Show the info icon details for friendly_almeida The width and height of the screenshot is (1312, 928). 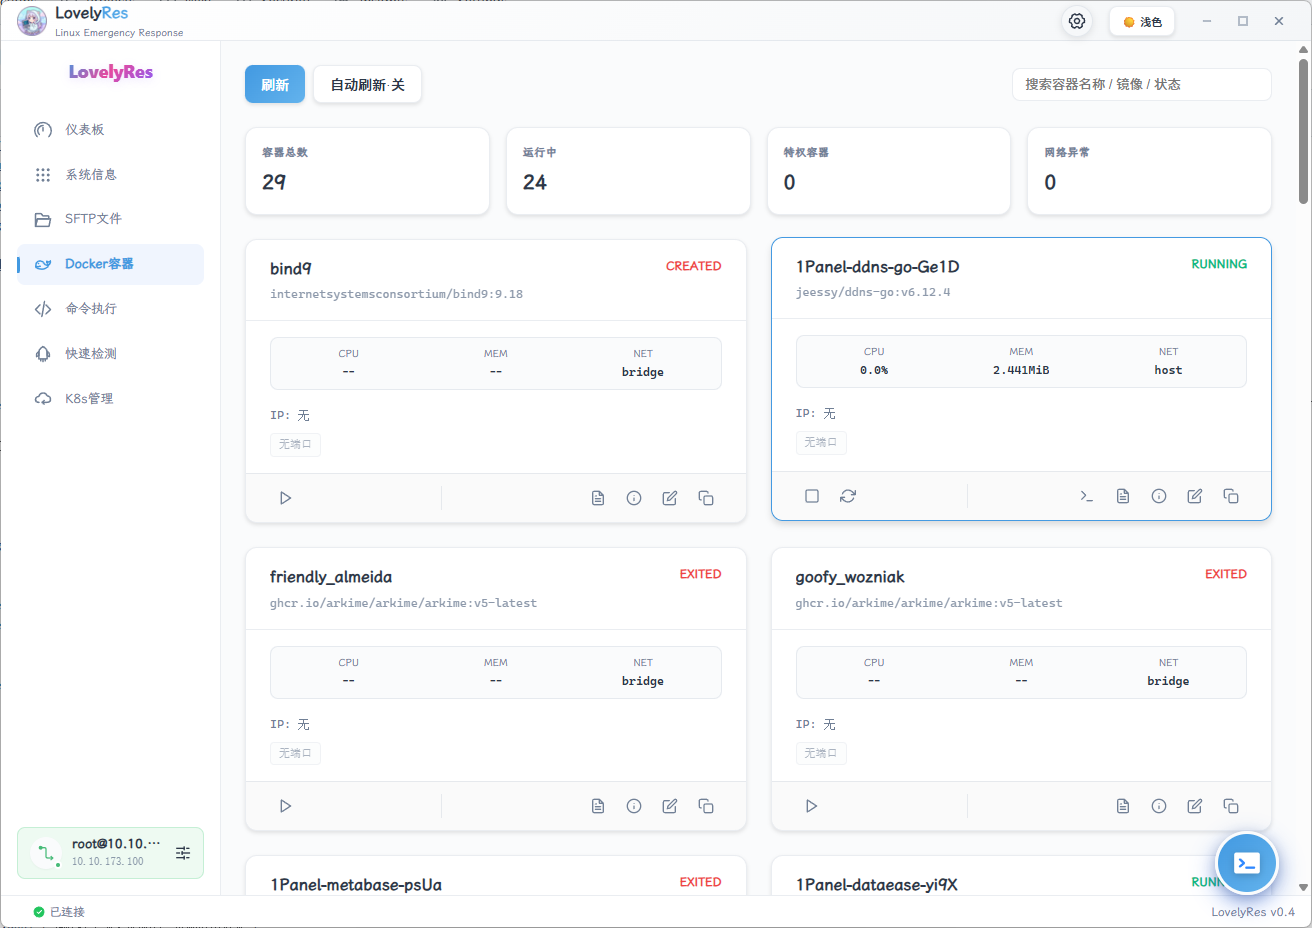point(634,806)
